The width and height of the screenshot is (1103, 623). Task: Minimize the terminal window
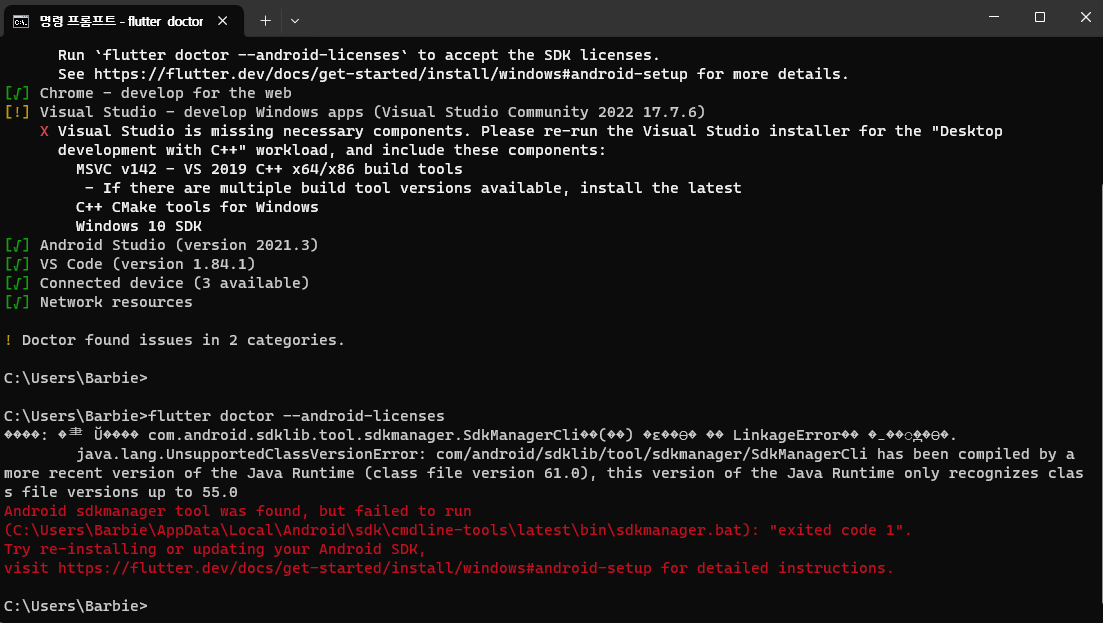tap(994, 17)
